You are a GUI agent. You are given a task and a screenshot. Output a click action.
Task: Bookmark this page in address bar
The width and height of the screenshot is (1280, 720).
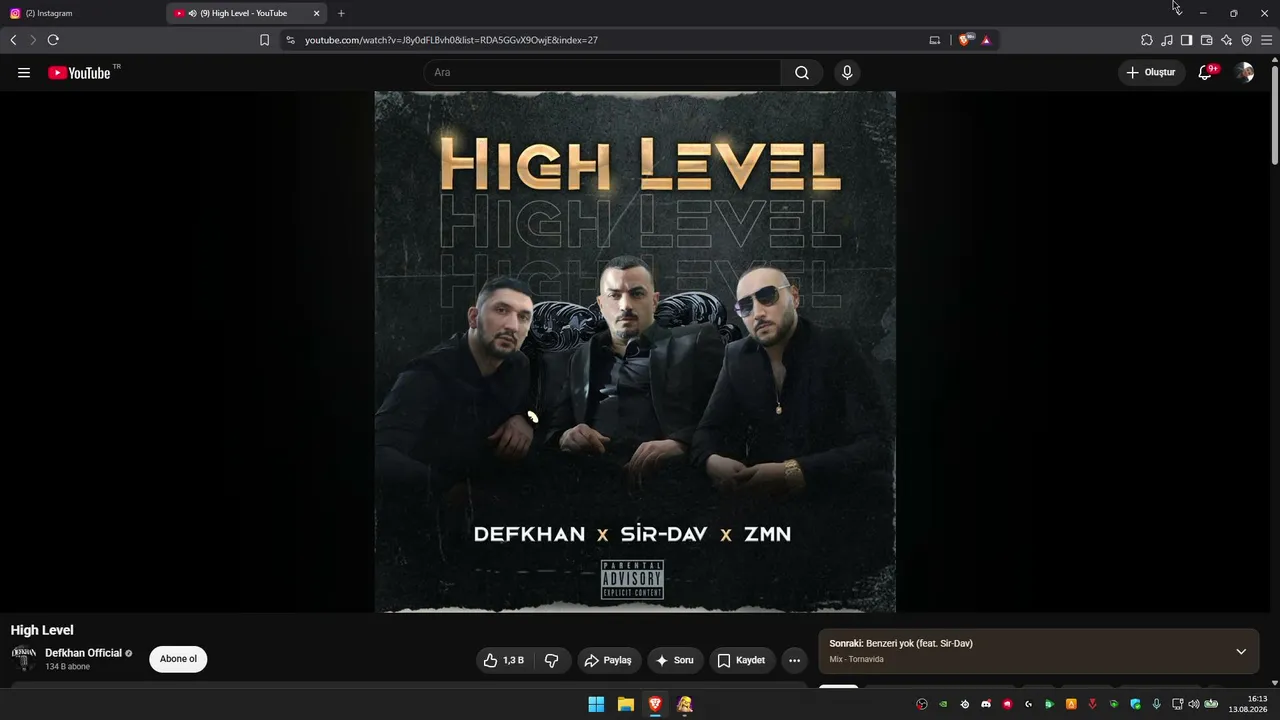click(264, 40)
